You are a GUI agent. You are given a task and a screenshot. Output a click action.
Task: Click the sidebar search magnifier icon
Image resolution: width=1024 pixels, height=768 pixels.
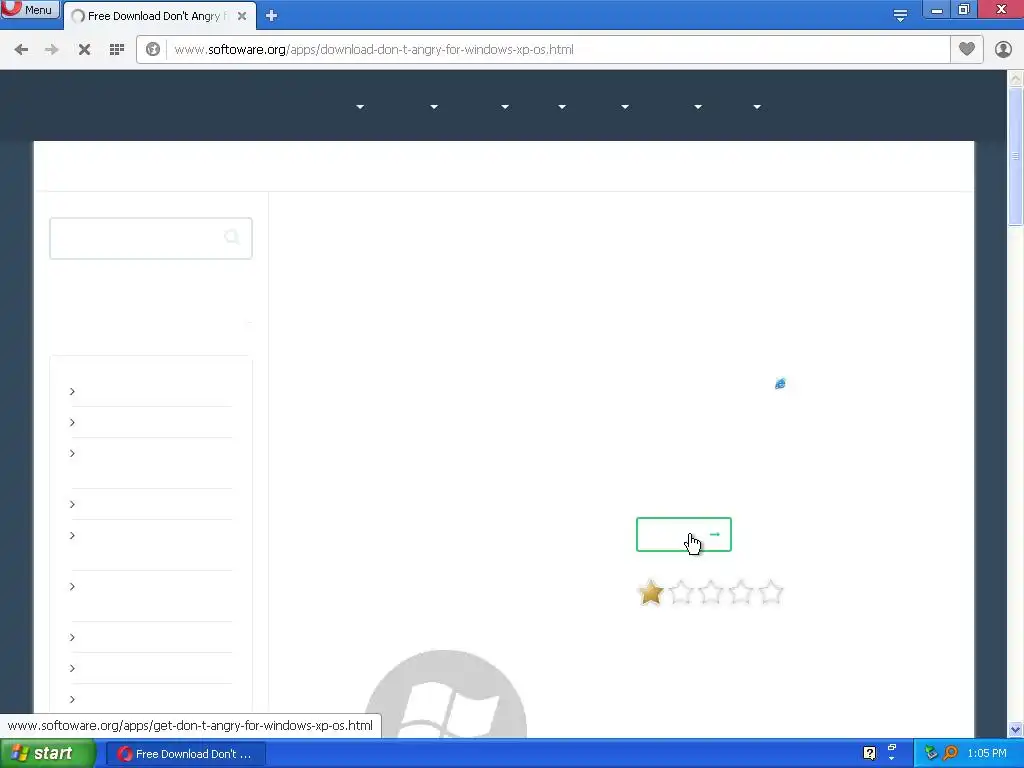(x=232, y=237)
